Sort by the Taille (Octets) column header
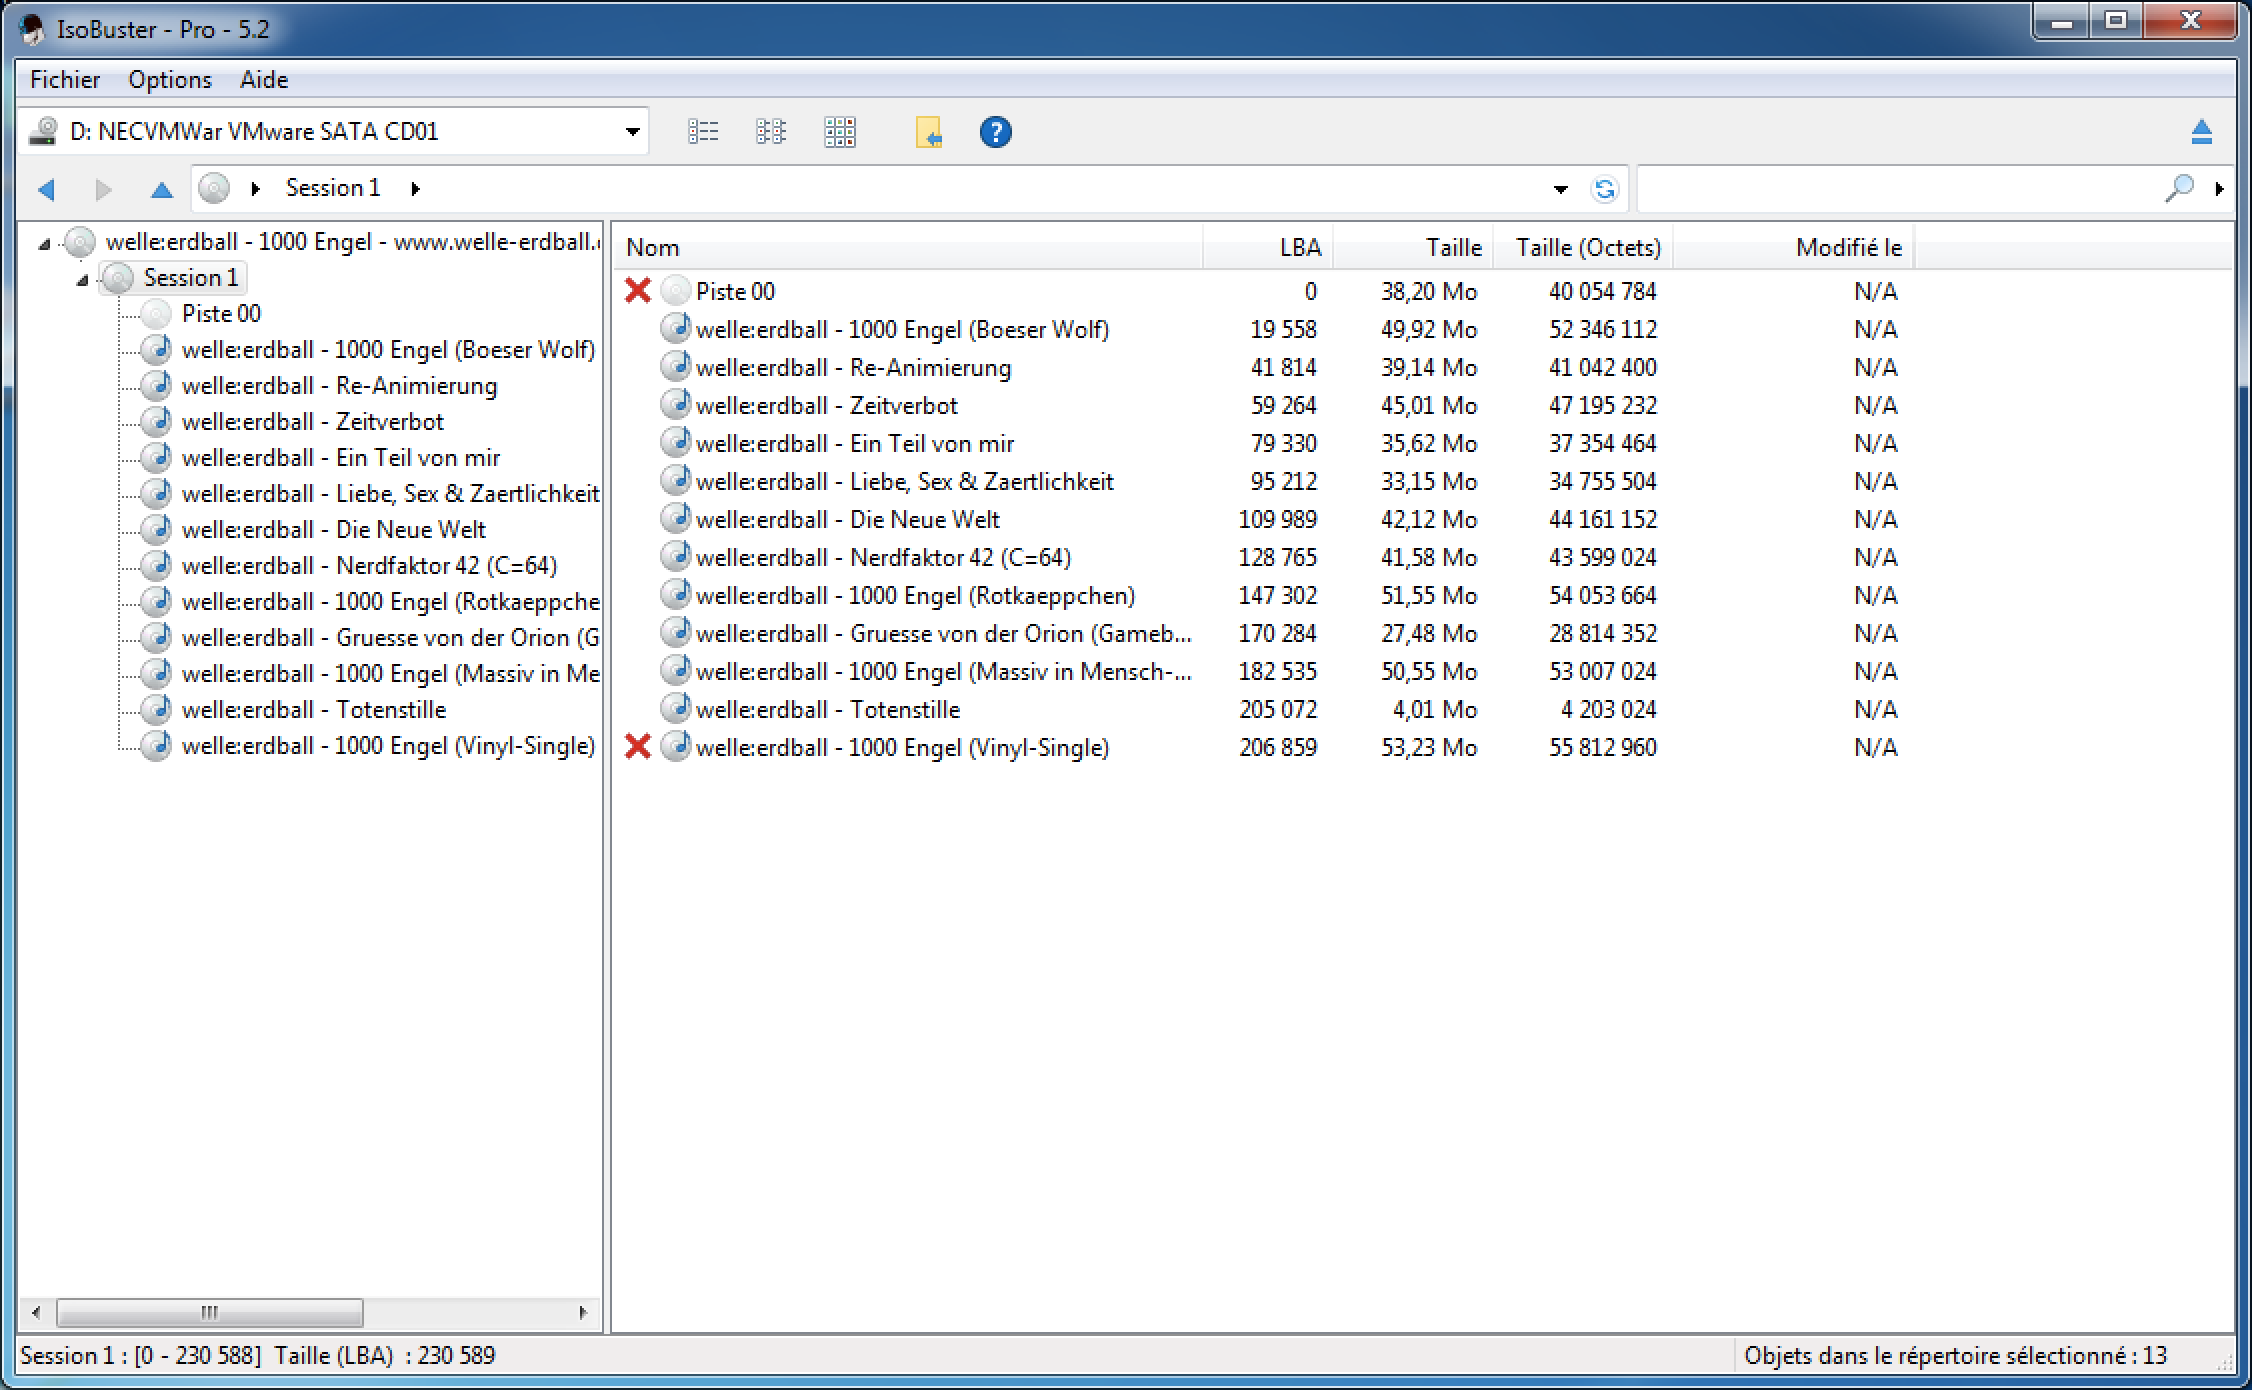 pos(1583,247)
